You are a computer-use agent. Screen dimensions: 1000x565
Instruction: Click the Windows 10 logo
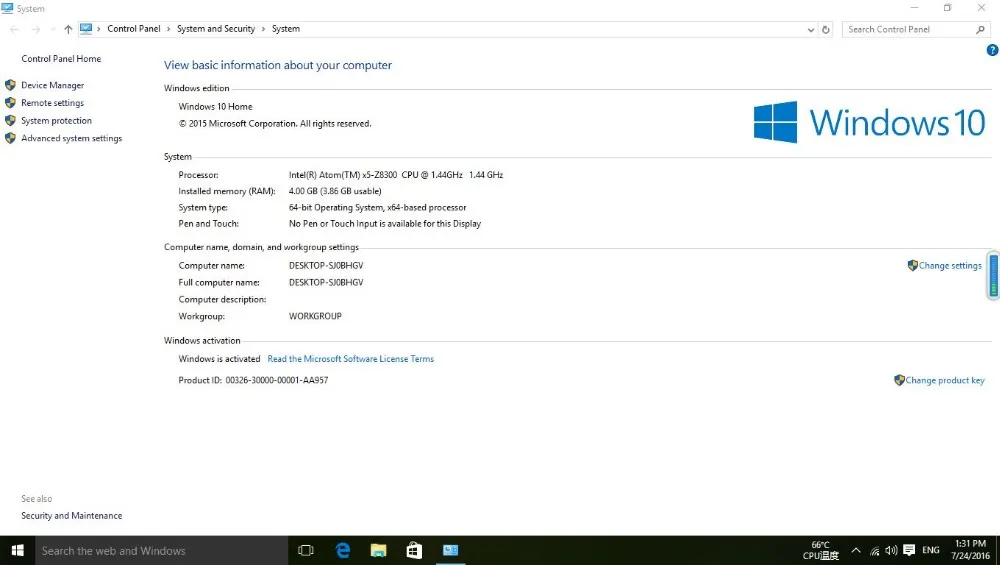point(870,122)
